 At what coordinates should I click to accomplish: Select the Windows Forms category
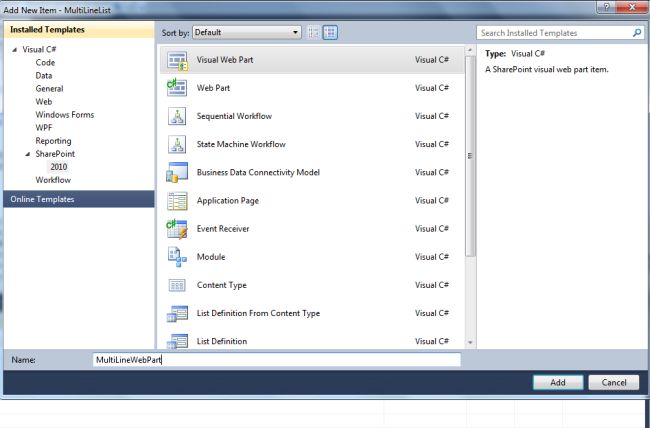click(65, 114)
